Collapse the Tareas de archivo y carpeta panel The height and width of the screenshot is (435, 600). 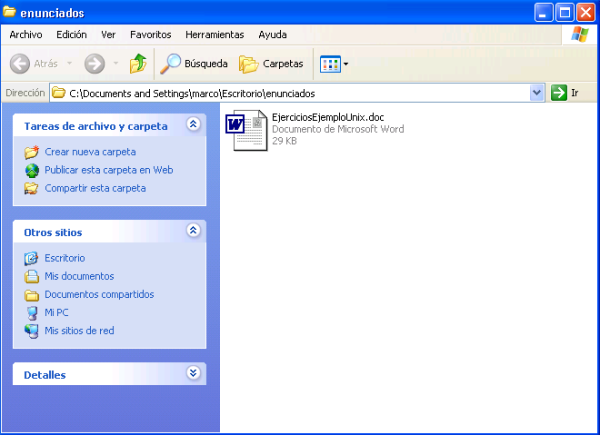click(193, 126)
